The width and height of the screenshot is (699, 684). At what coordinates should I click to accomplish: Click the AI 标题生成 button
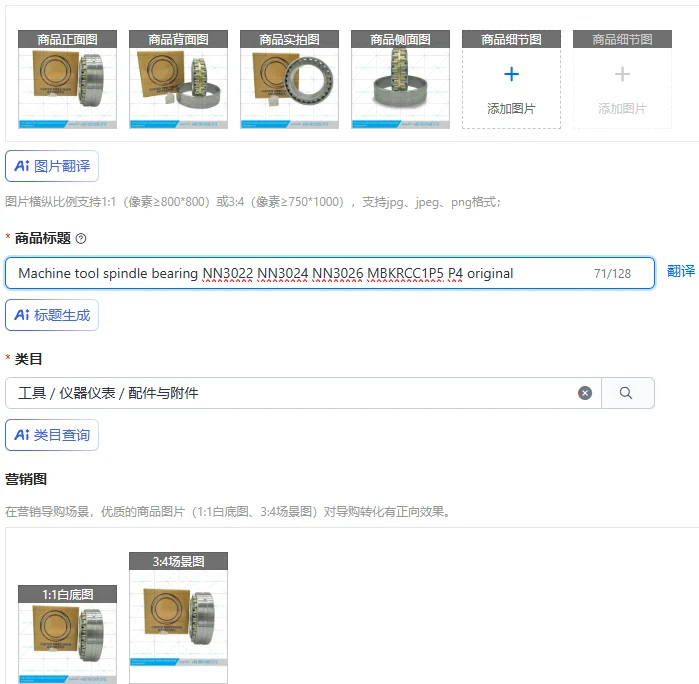click(52, 315)
